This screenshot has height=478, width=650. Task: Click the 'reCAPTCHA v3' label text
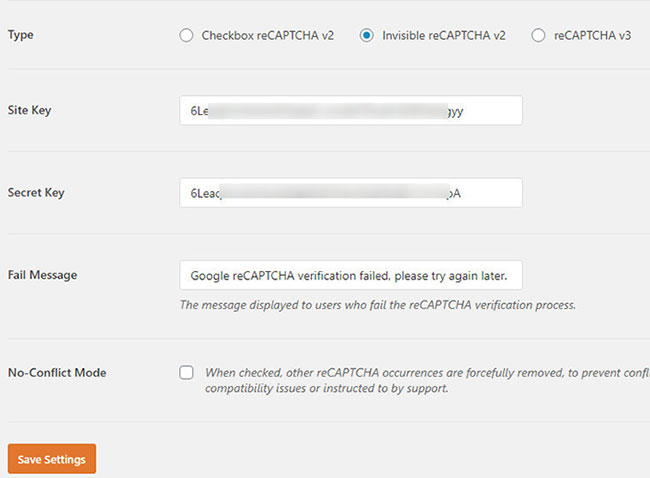592,35
